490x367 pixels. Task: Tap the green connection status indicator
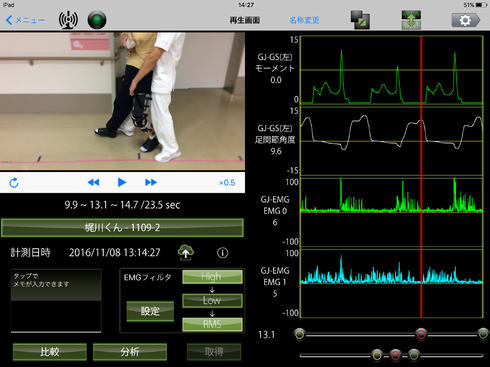click(x=97, y=20)
